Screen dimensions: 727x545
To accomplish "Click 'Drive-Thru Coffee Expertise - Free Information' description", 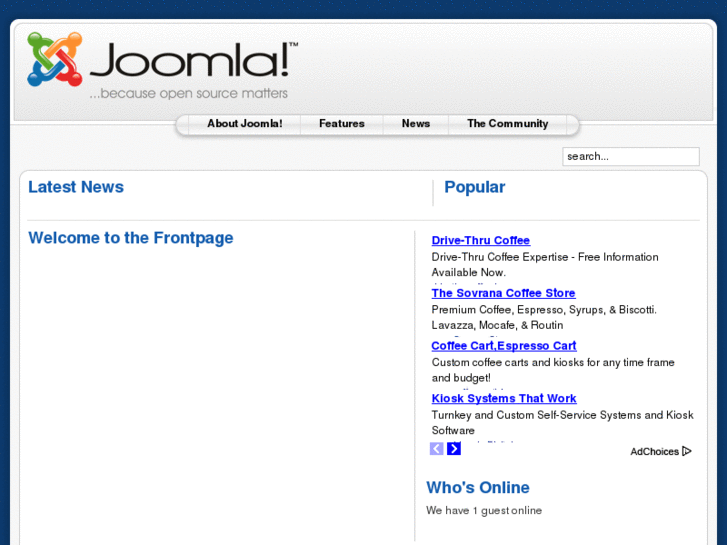I will [545, 265].
